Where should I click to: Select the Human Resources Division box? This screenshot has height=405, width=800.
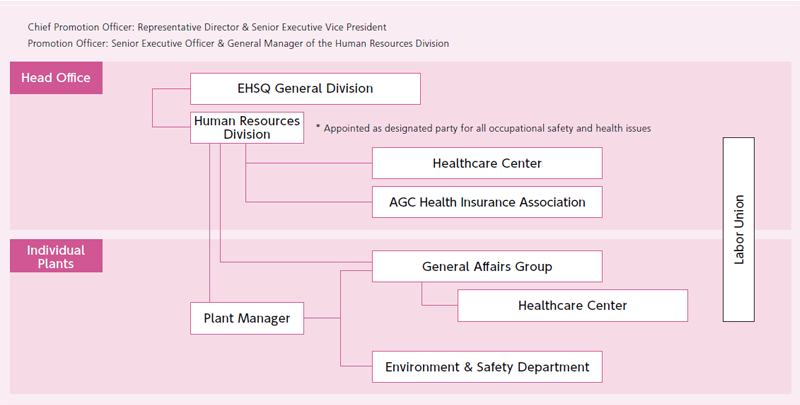[x=247, y=127]
